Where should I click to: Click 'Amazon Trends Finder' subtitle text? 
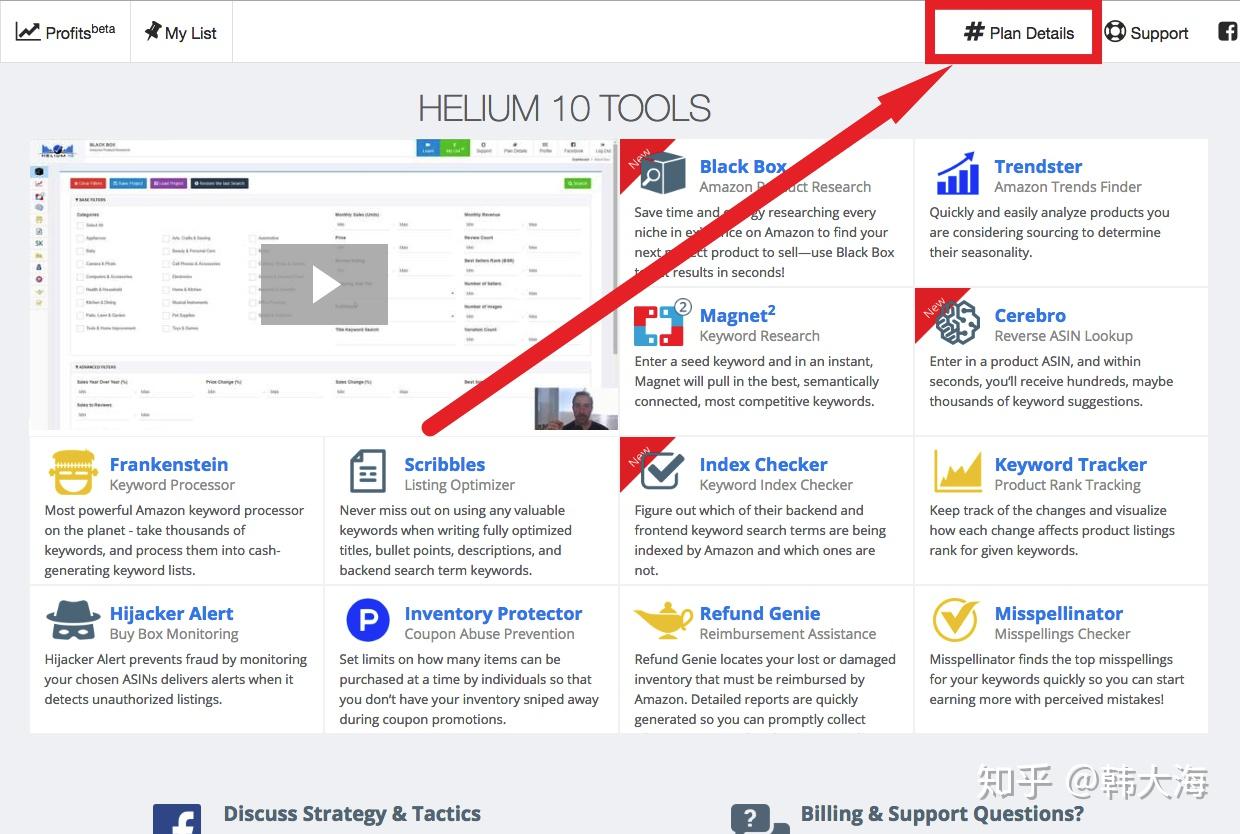click(1068, 187)
